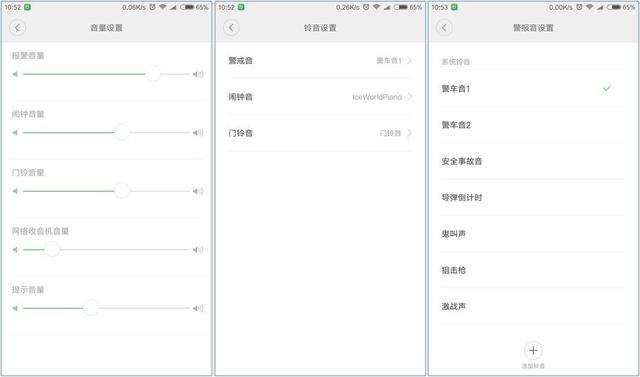Open 警戒音 setting chevron
Image resolution: width=640 pixels, height=377 pixels.
tap(410, 60)
